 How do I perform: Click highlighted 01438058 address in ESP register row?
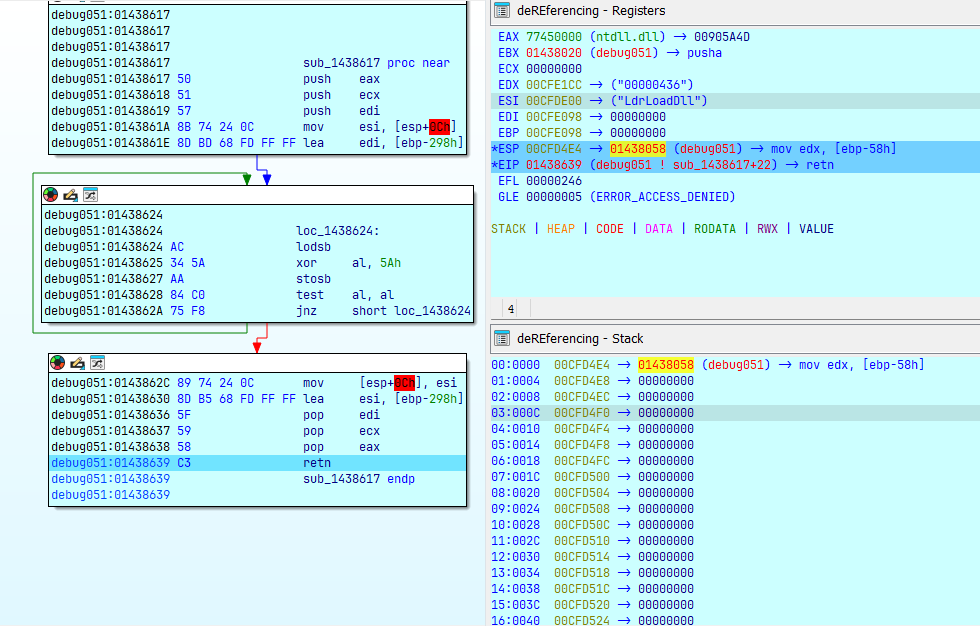(638, 149)
